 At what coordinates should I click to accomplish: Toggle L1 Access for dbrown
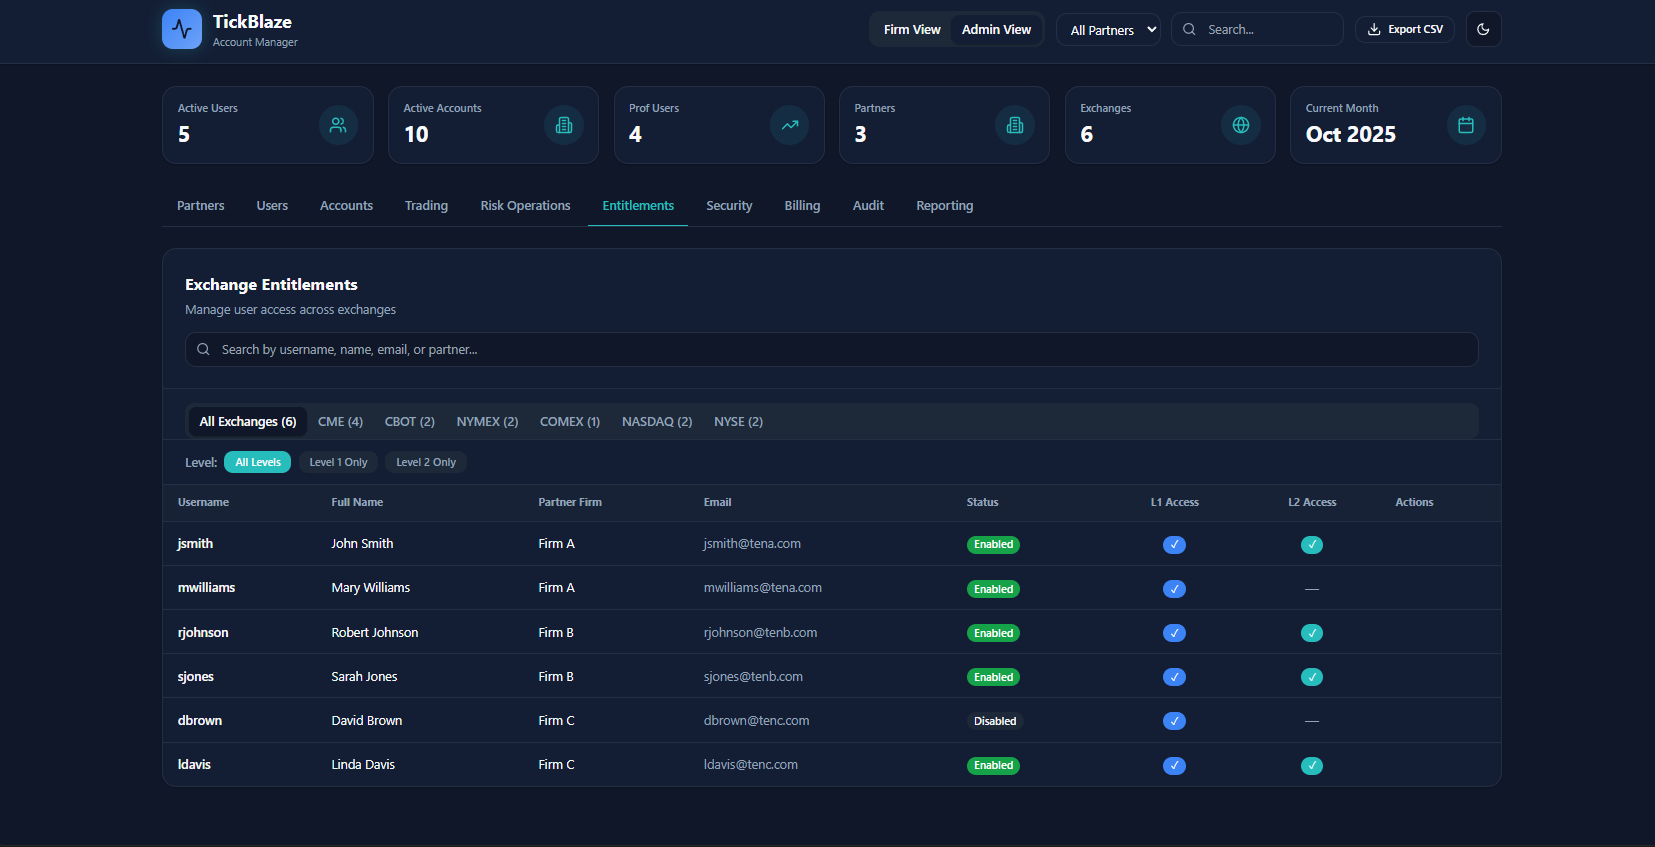1174,721
